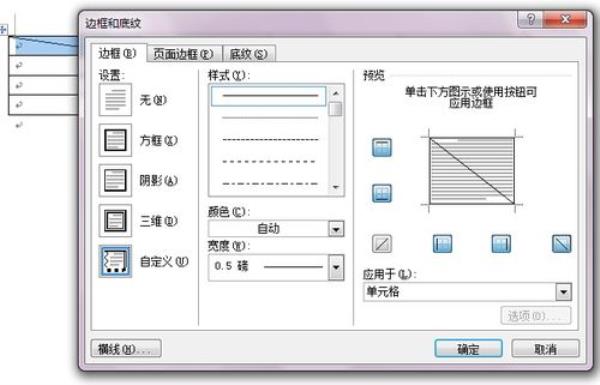
Task: Switch to the 页面边框 tab
Action: tap(184, 54)
